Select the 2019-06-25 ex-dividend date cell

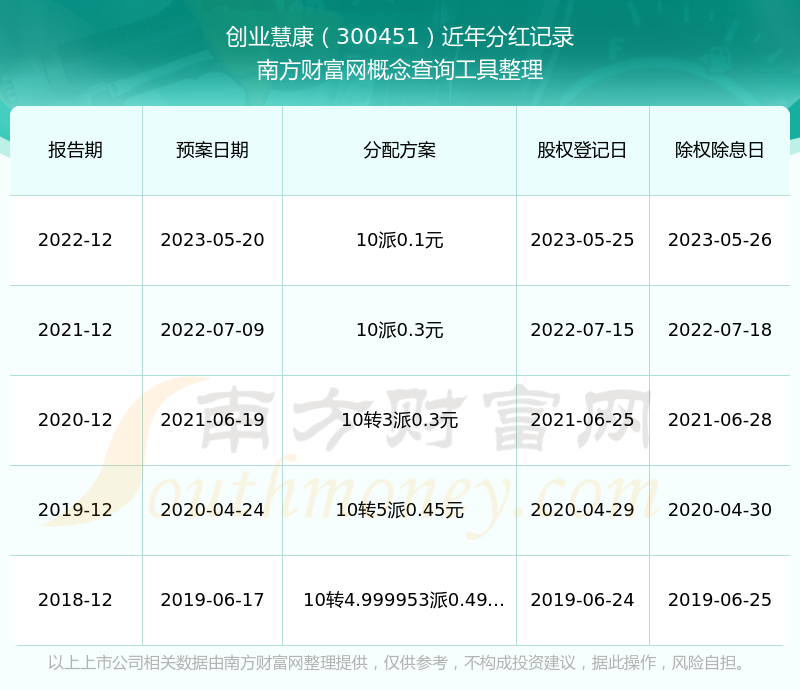(719, 600)
